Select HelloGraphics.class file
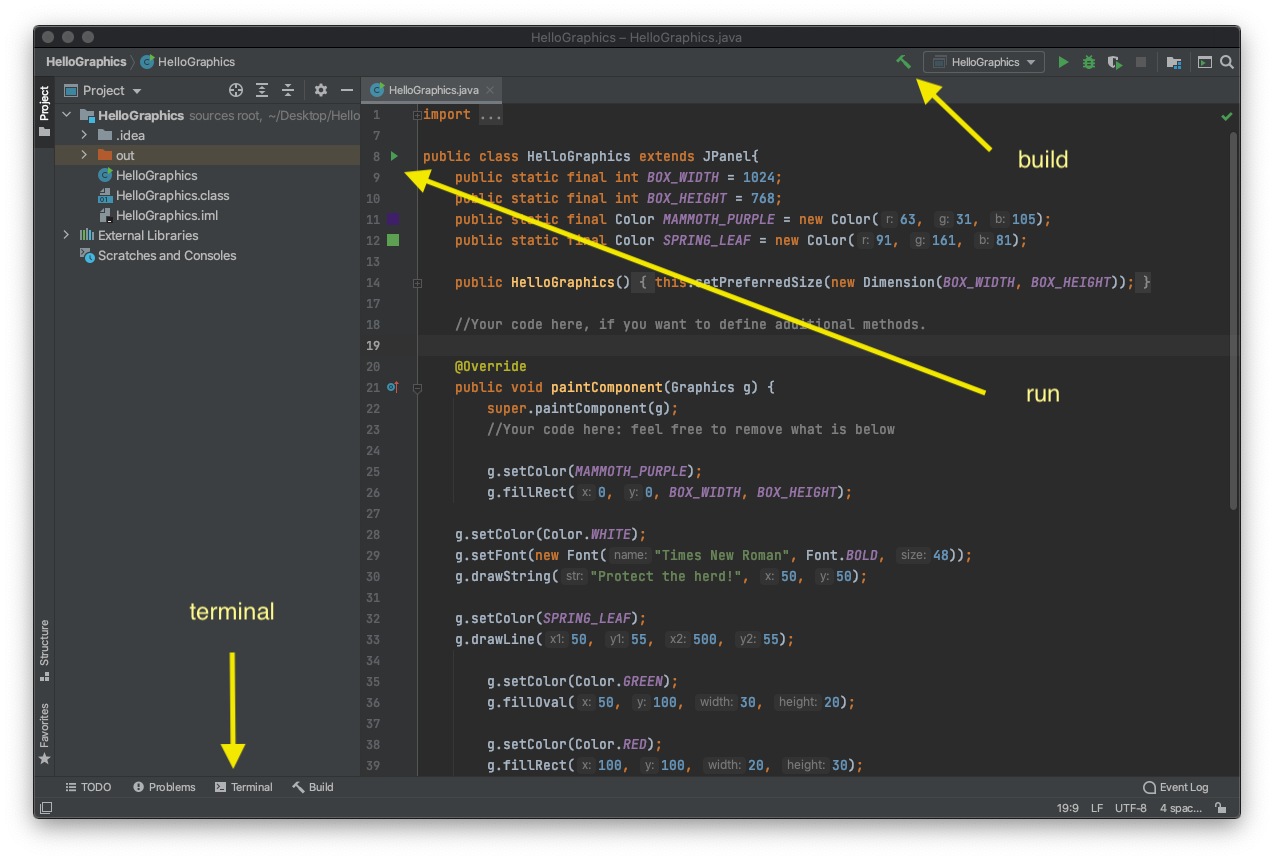Screen dimensions: 1274x860 click(164, 195)
